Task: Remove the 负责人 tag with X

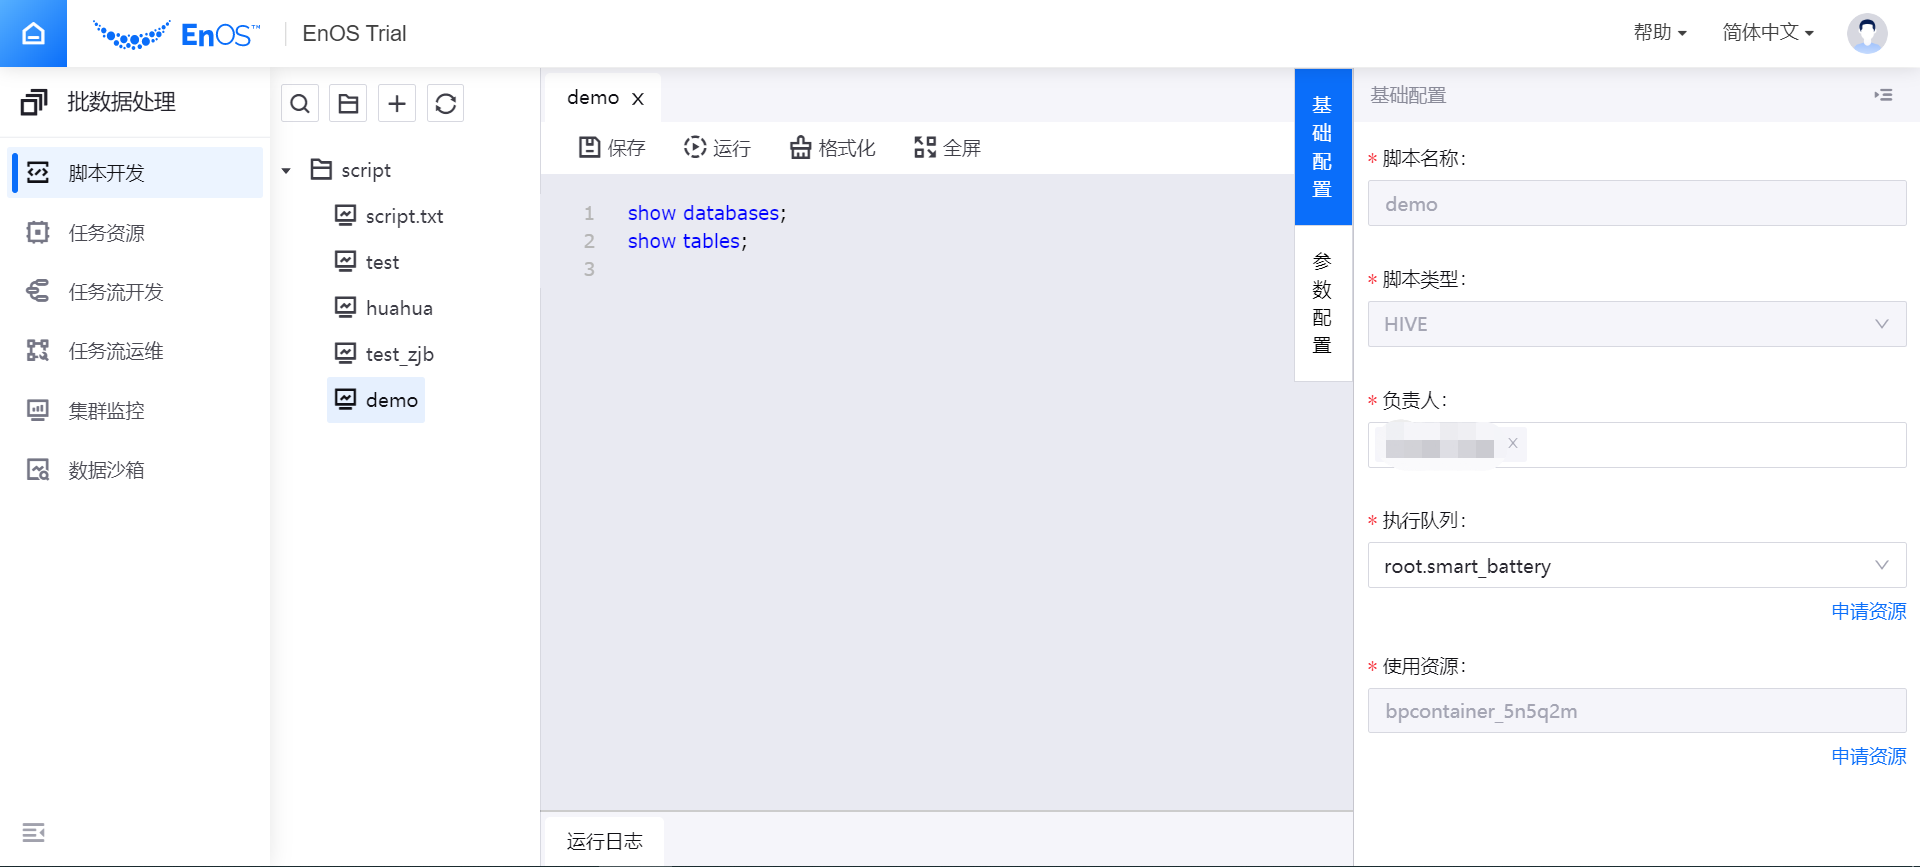Action: coord(1513,443)
